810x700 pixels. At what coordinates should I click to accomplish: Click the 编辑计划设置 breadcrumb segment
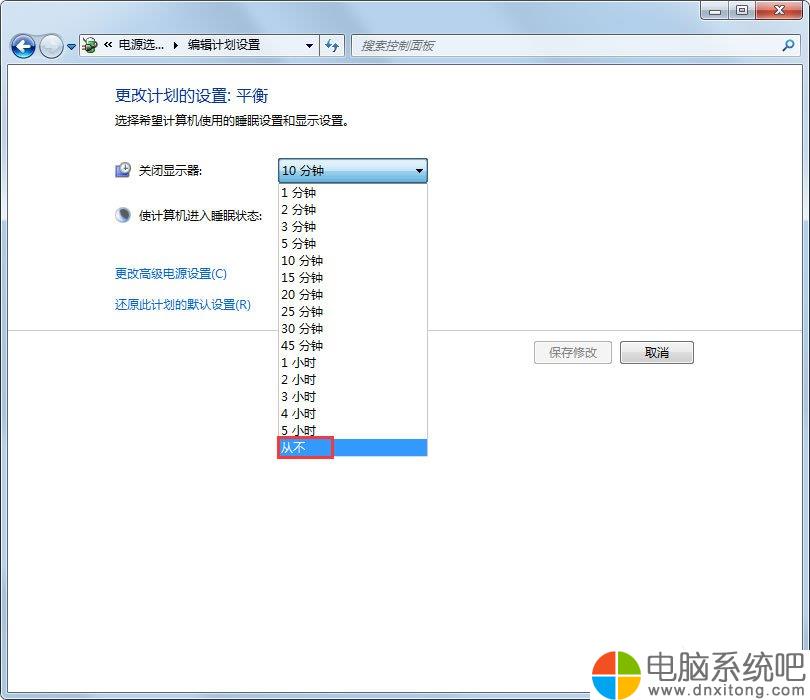[224, 45]
